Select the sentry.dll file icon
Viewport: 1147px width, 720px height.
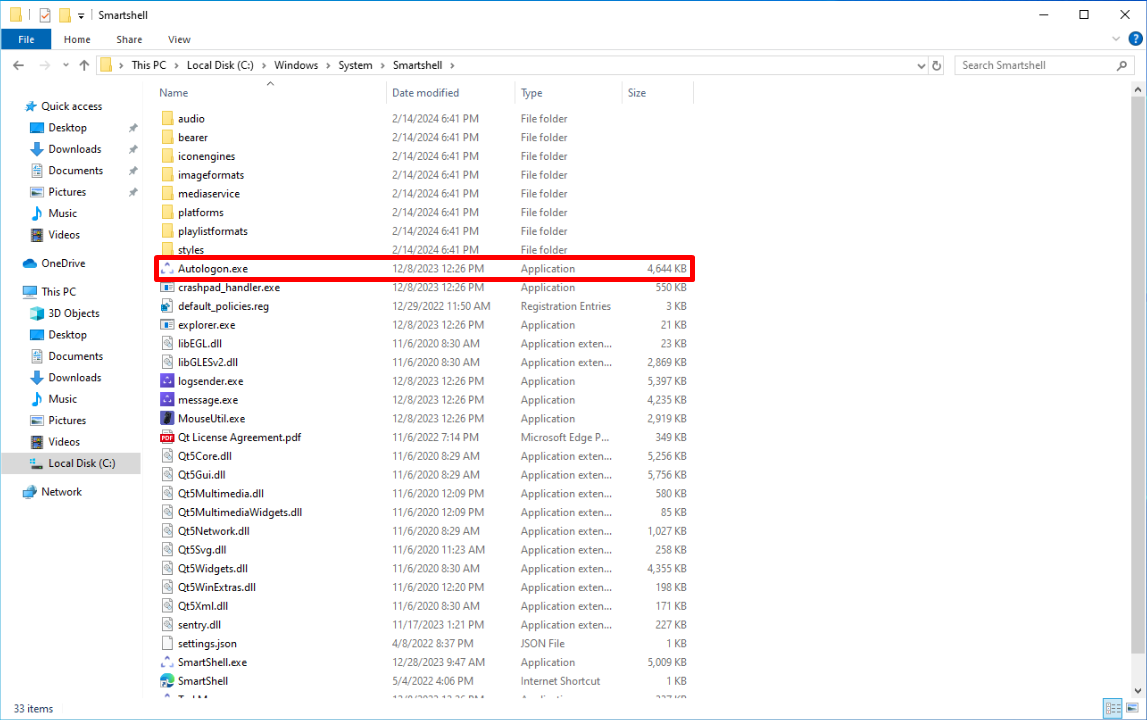[x=168, y=625]
